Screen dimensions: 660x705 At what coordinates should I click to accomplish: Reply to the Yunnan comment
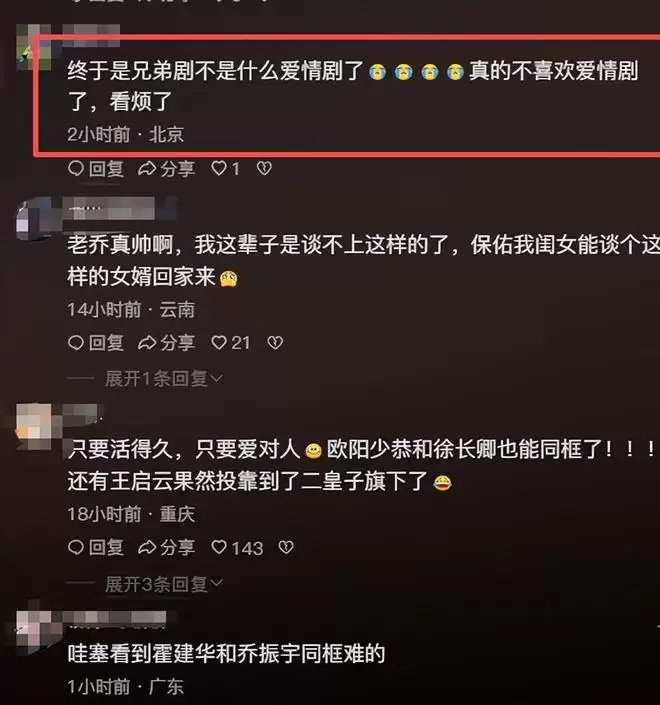96,343
